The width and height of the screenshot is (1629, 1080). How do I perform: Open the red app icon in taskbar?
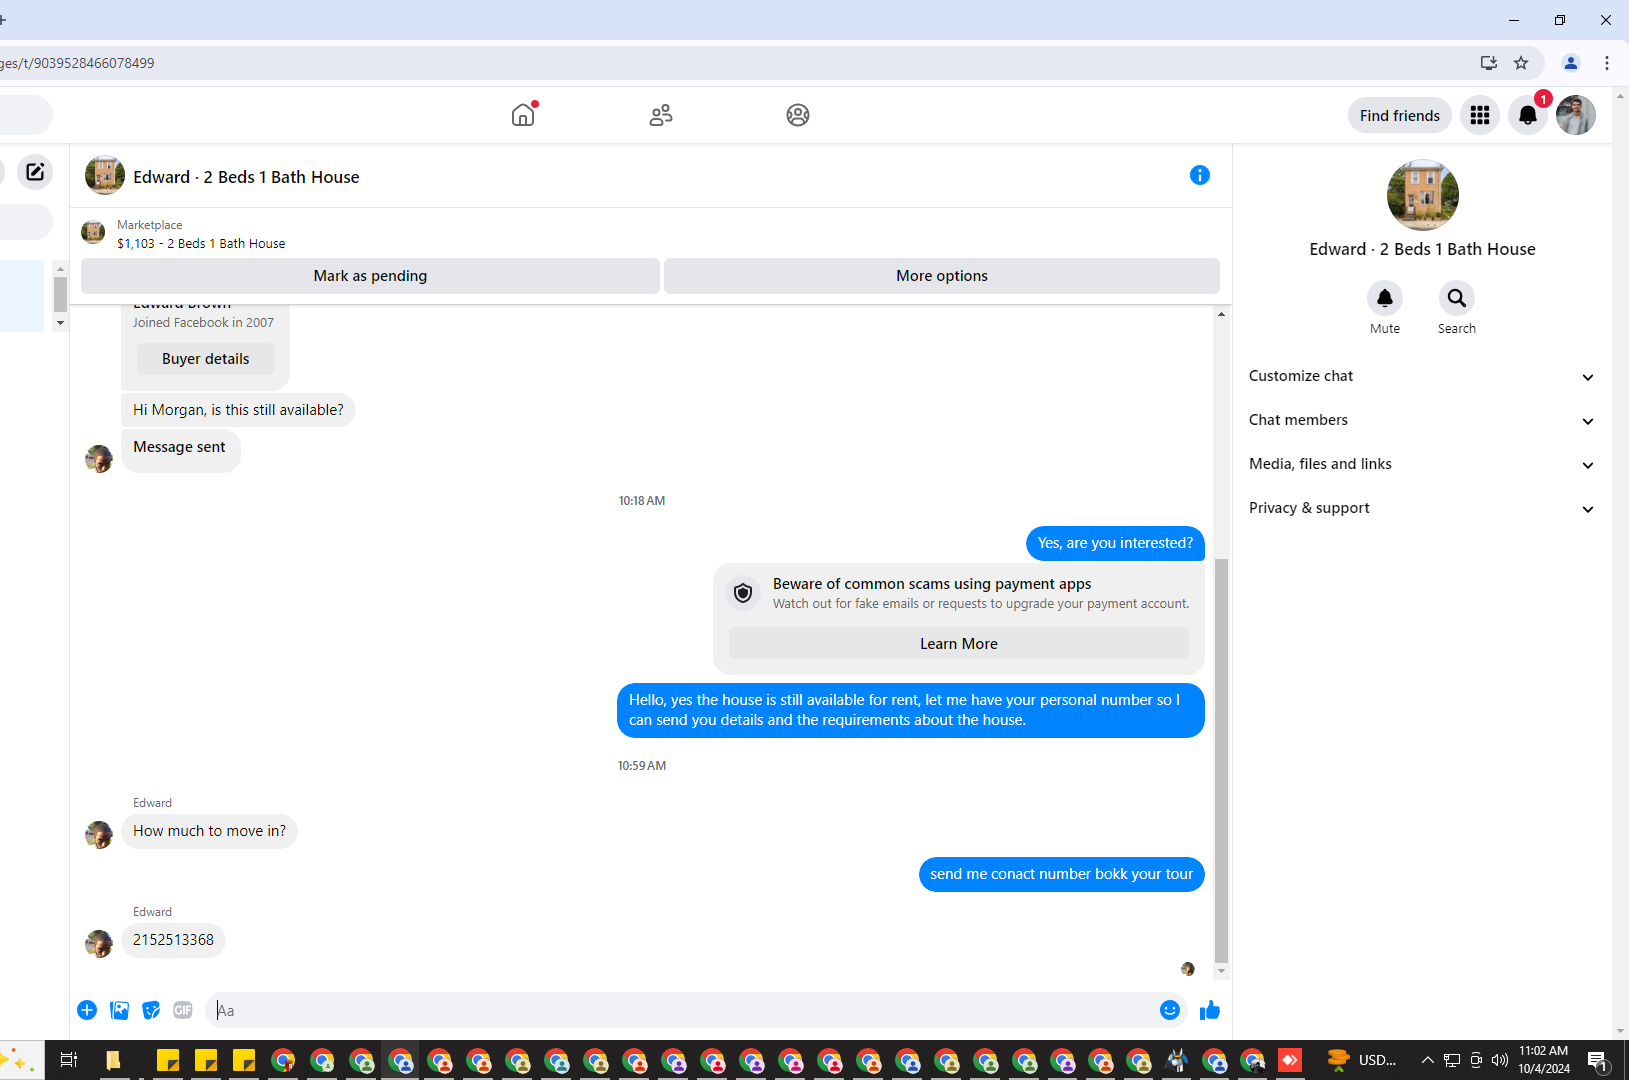click(x=1291, y=1060)
